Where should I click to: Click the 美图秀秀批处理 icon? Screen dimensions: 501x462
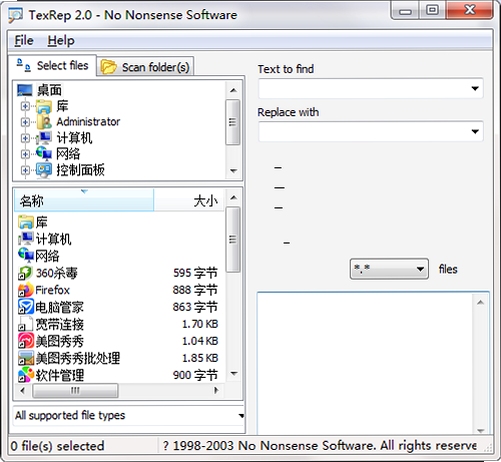coord(26,358)
